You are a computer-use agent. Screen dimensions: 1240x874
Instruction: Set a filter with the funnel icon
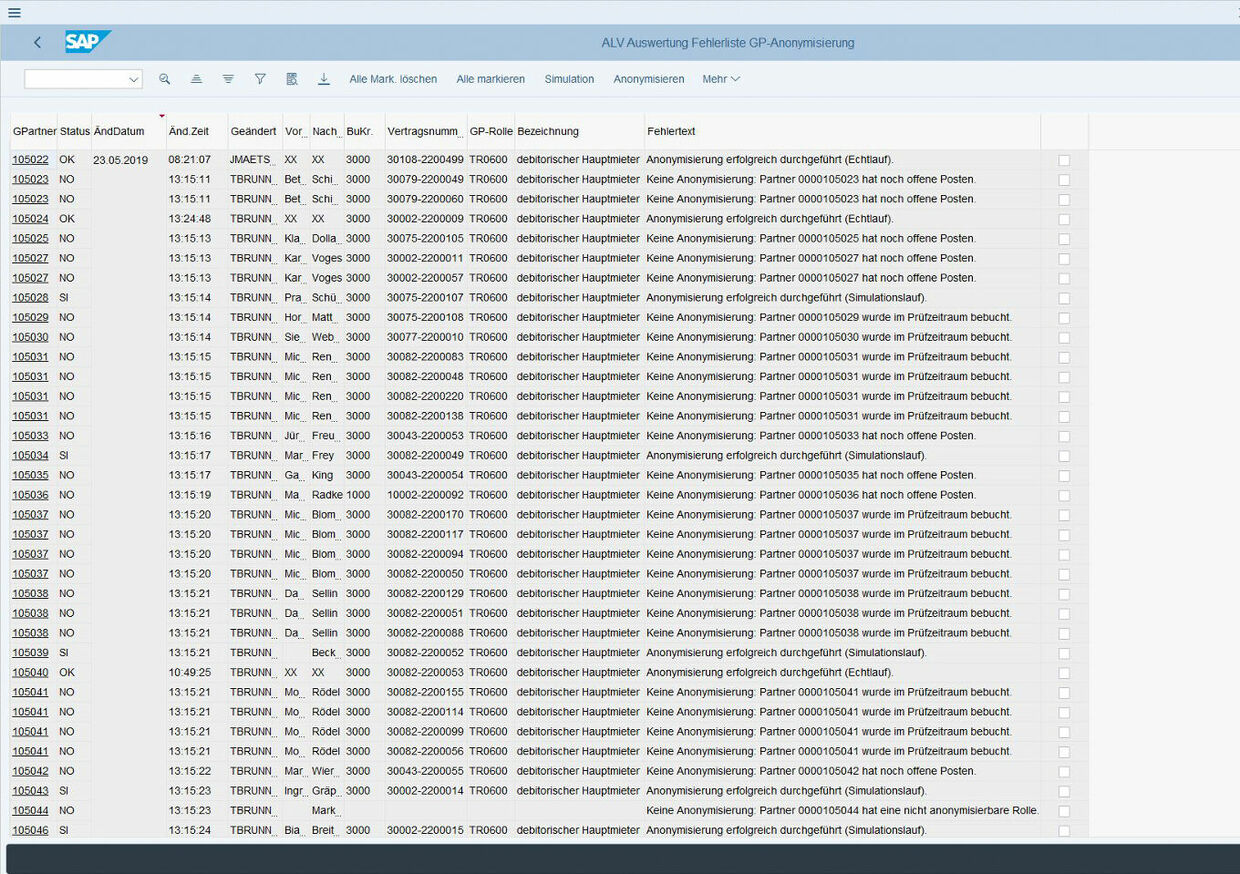260,79
